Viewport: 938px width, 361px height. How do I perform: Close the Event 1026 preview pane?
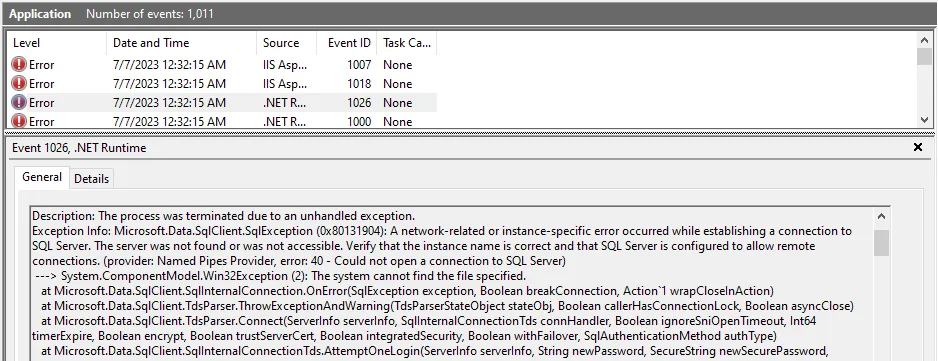click(x=918, y=147)
